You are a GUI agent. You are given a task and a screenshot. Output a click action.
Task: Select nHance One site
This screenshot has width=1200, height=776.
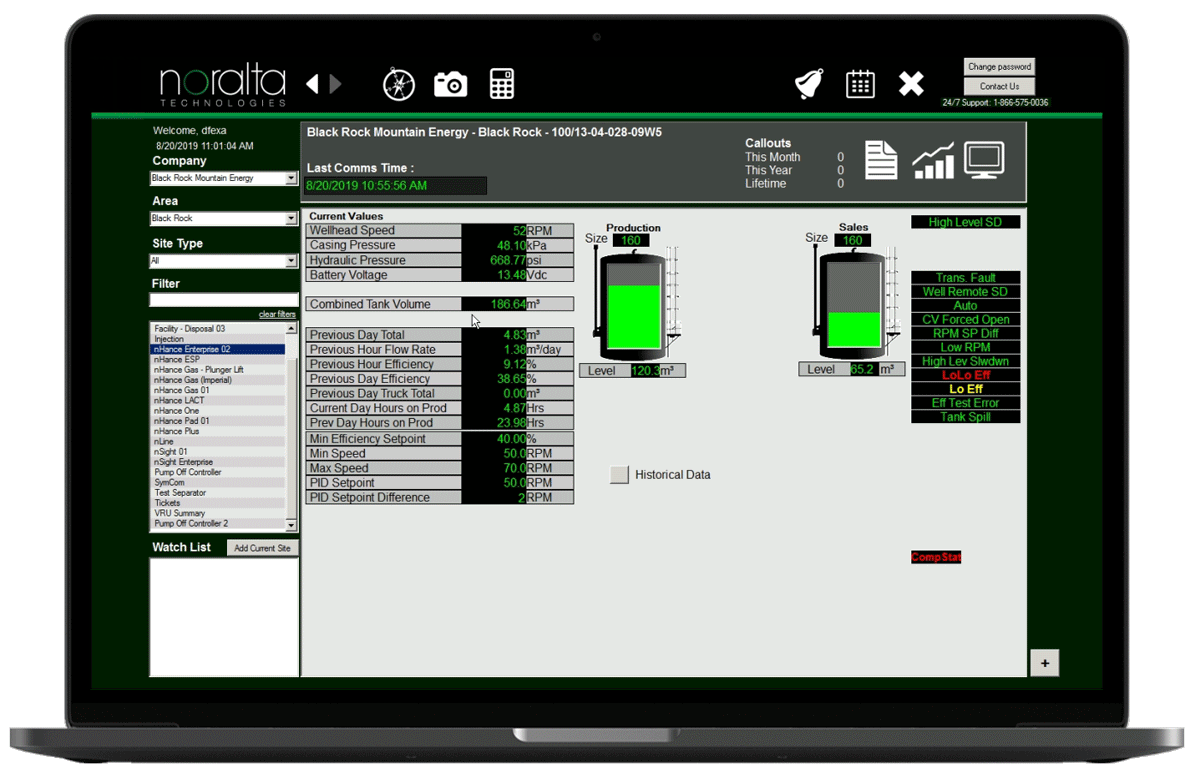coord(218,411)
